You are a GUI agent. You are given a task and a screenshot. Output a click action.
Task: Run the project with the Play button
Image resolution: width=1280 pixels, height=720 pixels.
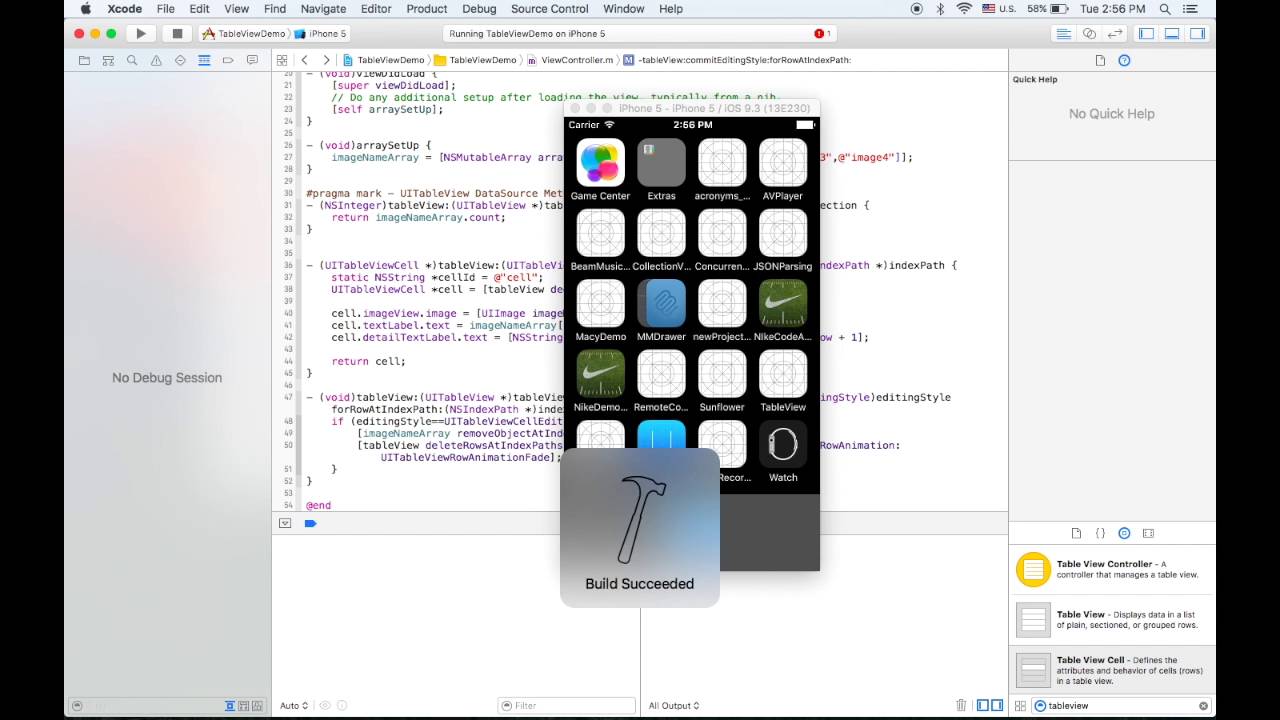point(141,33)
